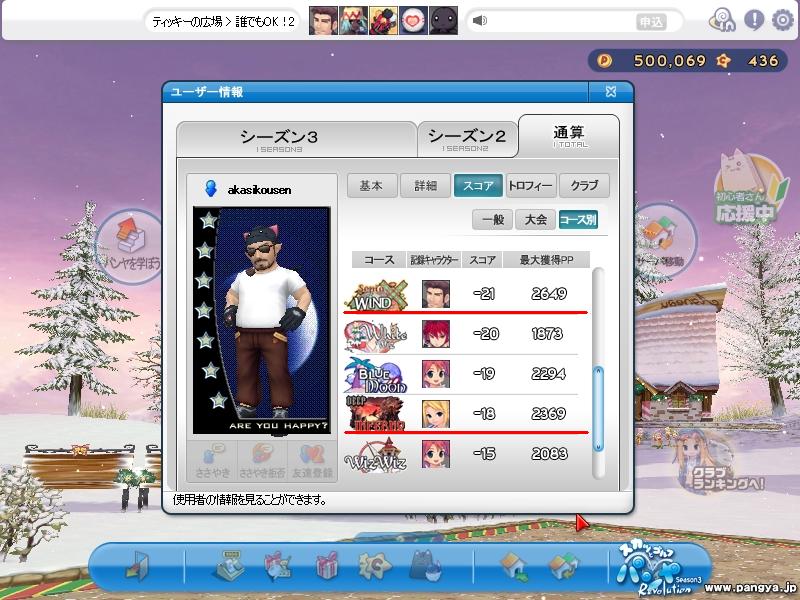Switch to the 通算 total tab
The height and width of the screenshot is (600, 800).
569,137
